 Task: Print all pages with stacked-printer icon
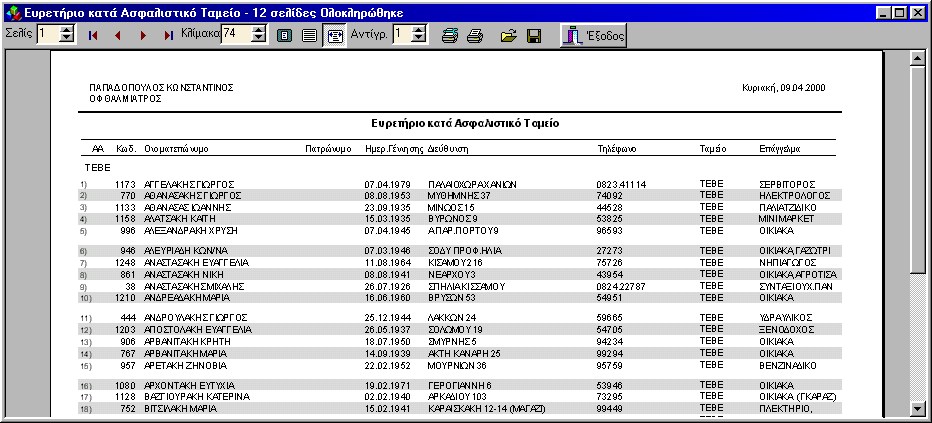coord(450,35)
